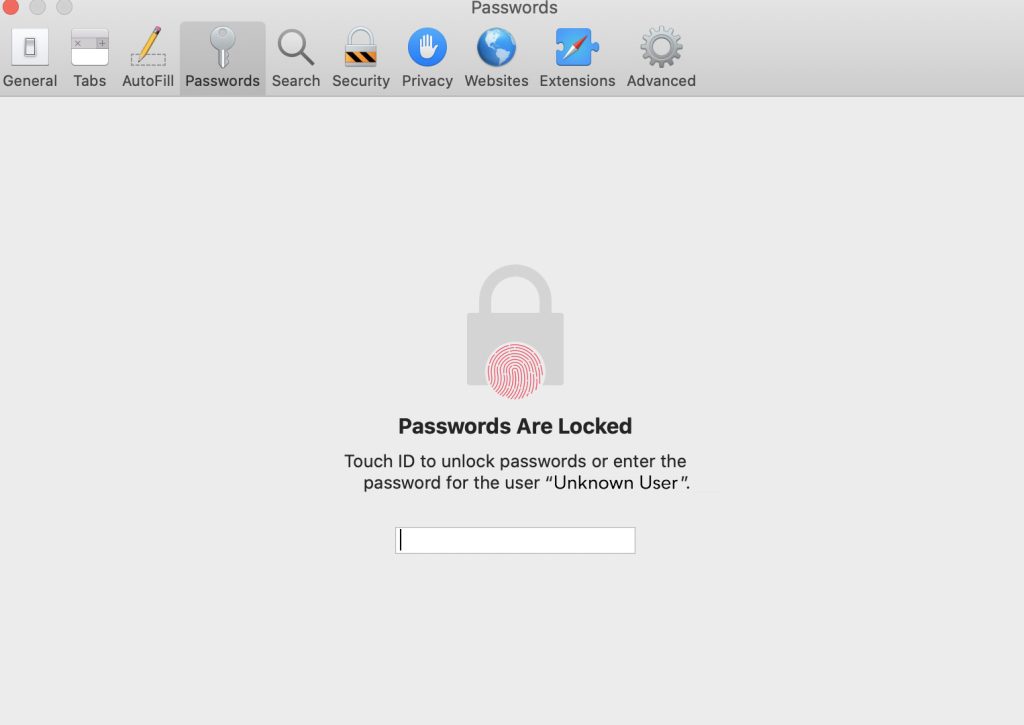Screen dimensions: 1024x725
Task: Click the Passwords window title text
Action: tap(514, 8)
